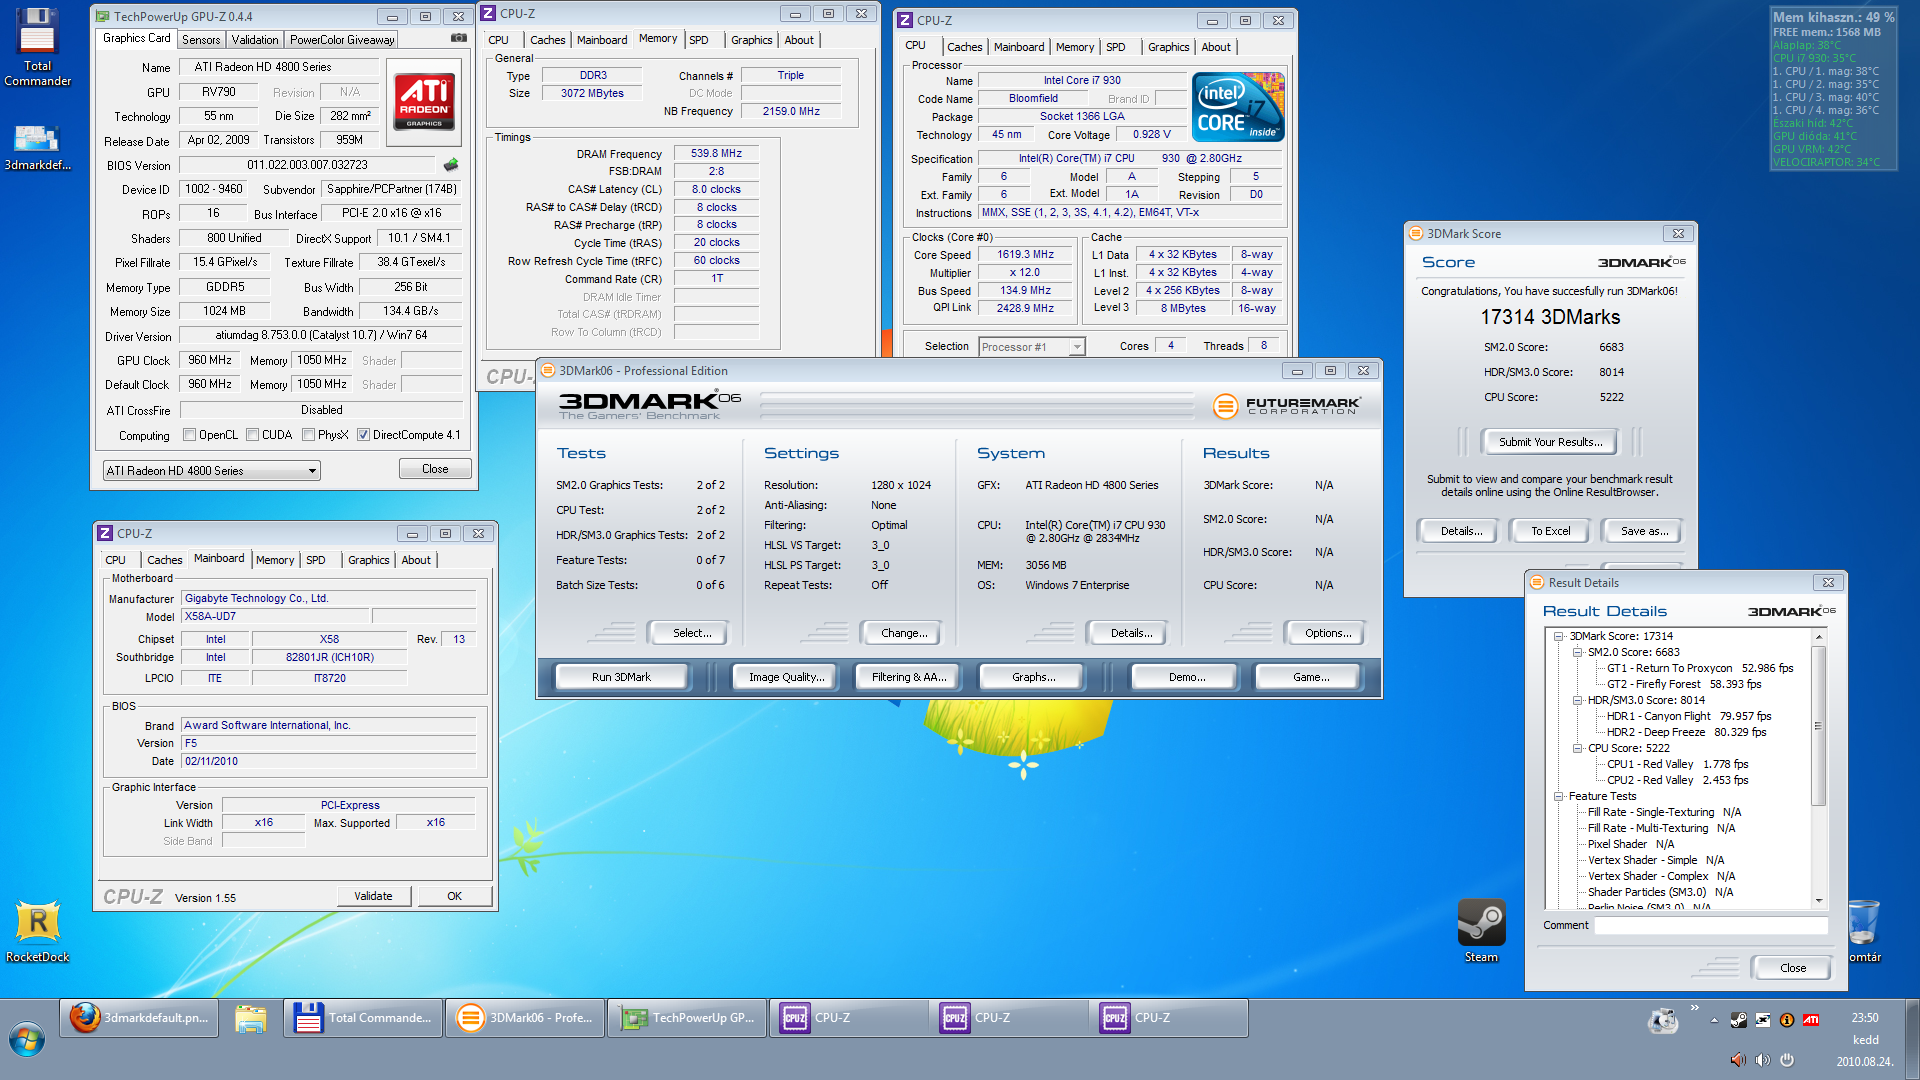The height and width of the screenshot is (1080, 1920).
Task: Click the Image Quality... button
Action: [x=786, y=677]
